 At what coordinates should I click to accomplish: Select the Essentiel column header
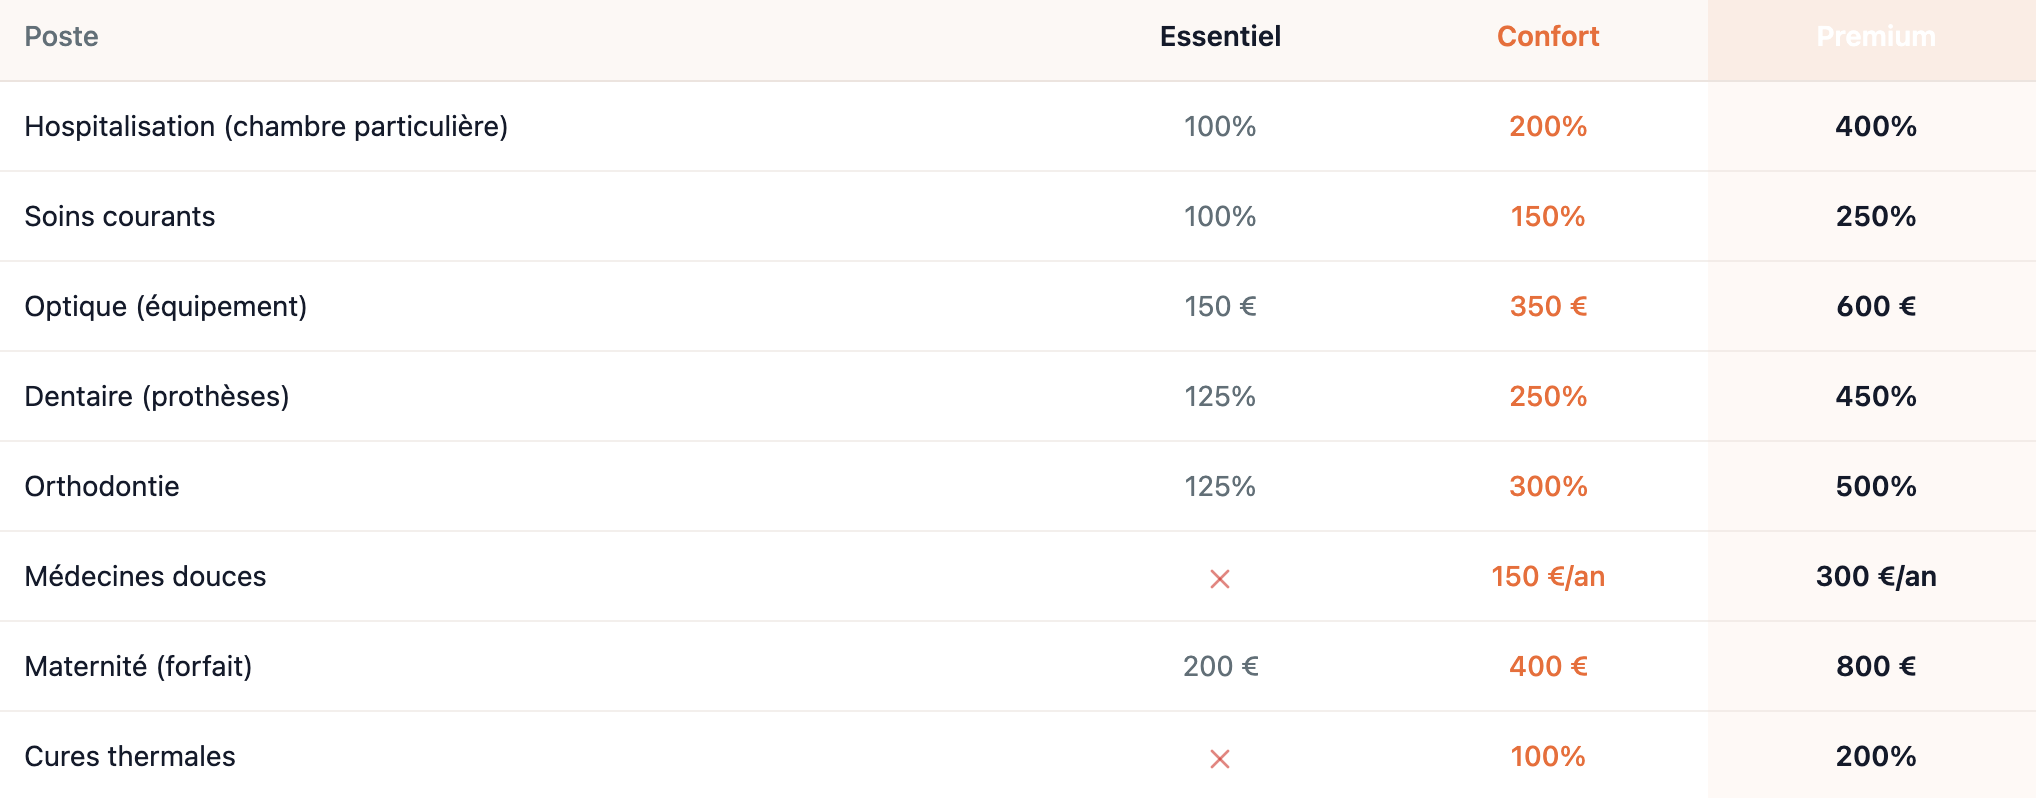click(1219, 37)
